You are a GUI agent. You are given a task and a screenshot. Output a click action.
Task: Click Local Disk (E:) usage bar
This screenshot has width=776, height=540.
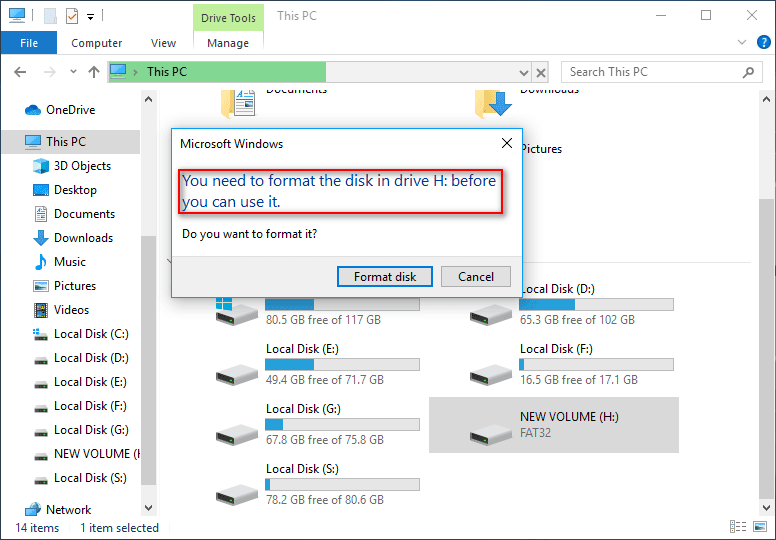click(342, 365)
